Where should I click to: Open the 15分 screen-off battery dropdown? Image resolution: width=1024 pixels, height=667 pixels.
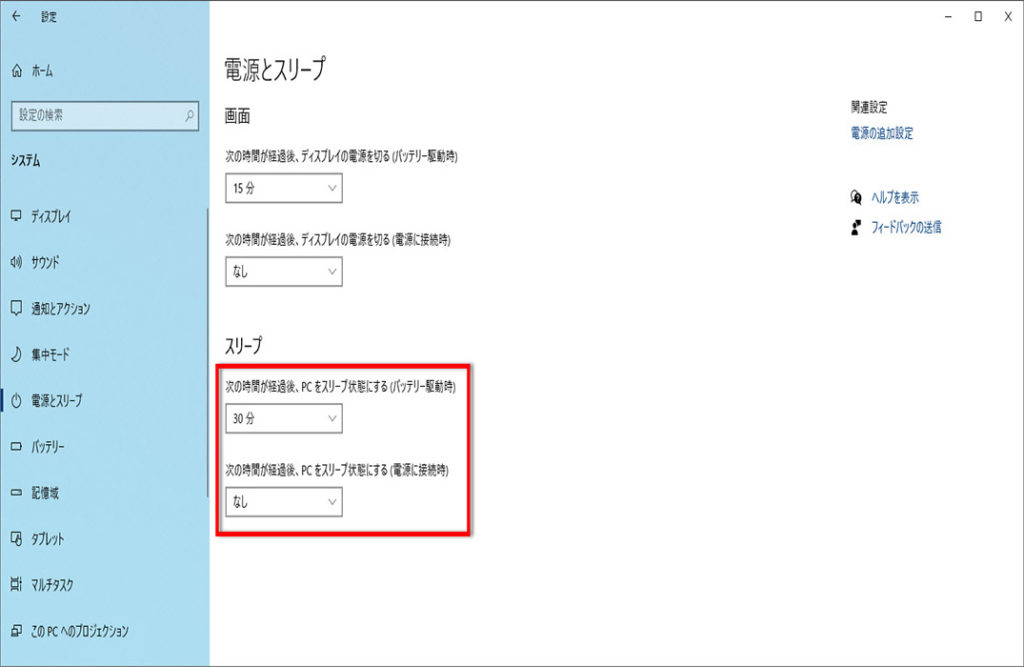coord(284,188)
